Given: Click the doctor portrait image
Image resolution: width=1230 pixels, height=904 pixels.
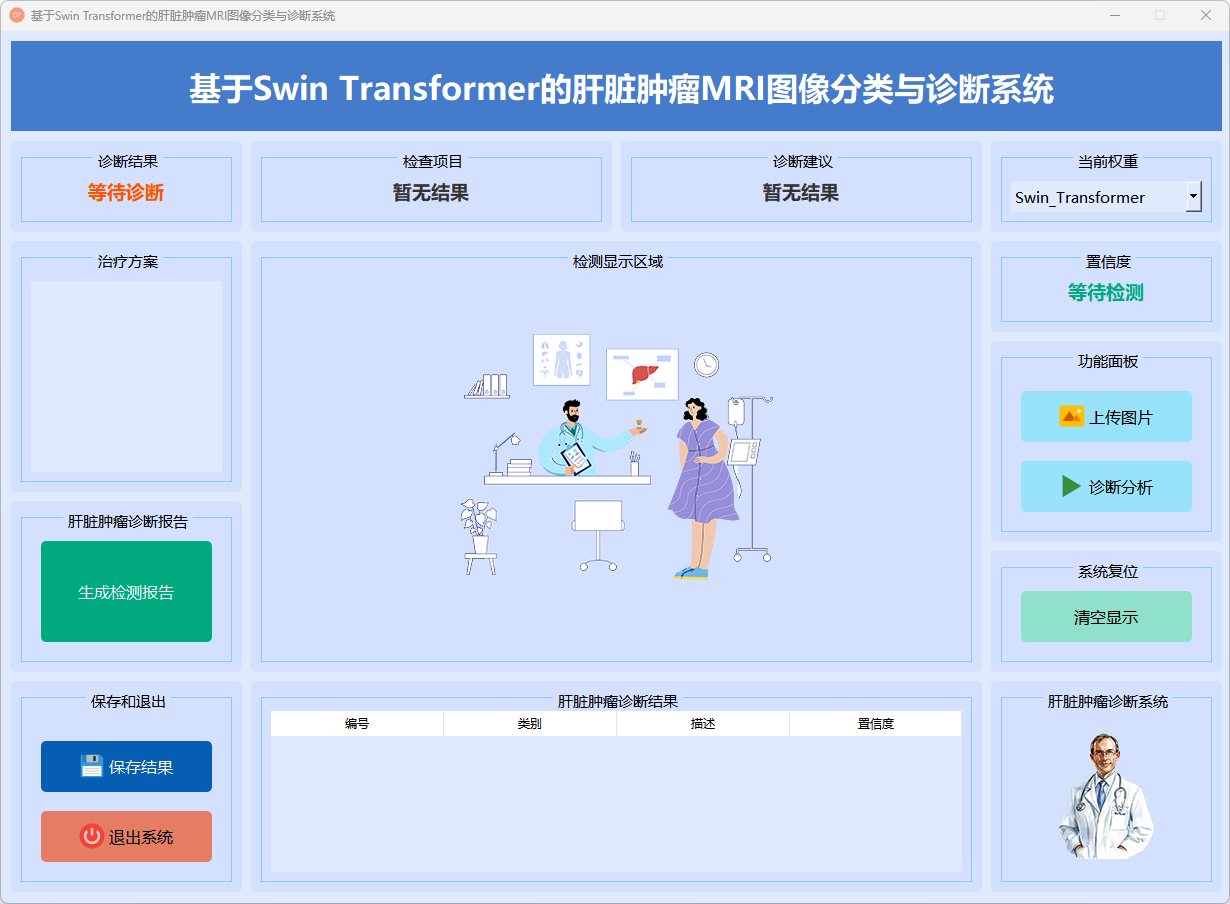Looking at the screenshot, I should pos(1105,795).
